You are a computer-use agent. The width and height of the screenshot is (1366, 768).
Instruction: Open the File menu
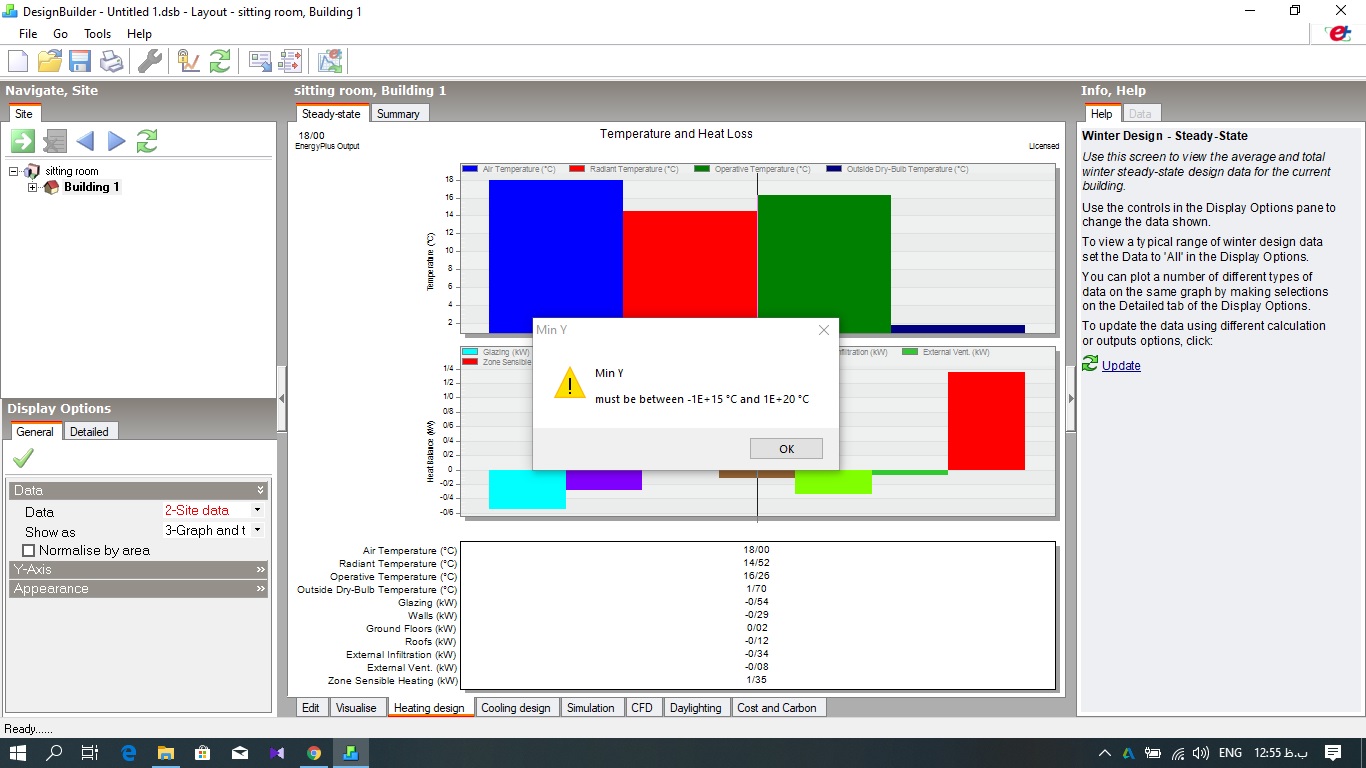[x=28, y=33]
